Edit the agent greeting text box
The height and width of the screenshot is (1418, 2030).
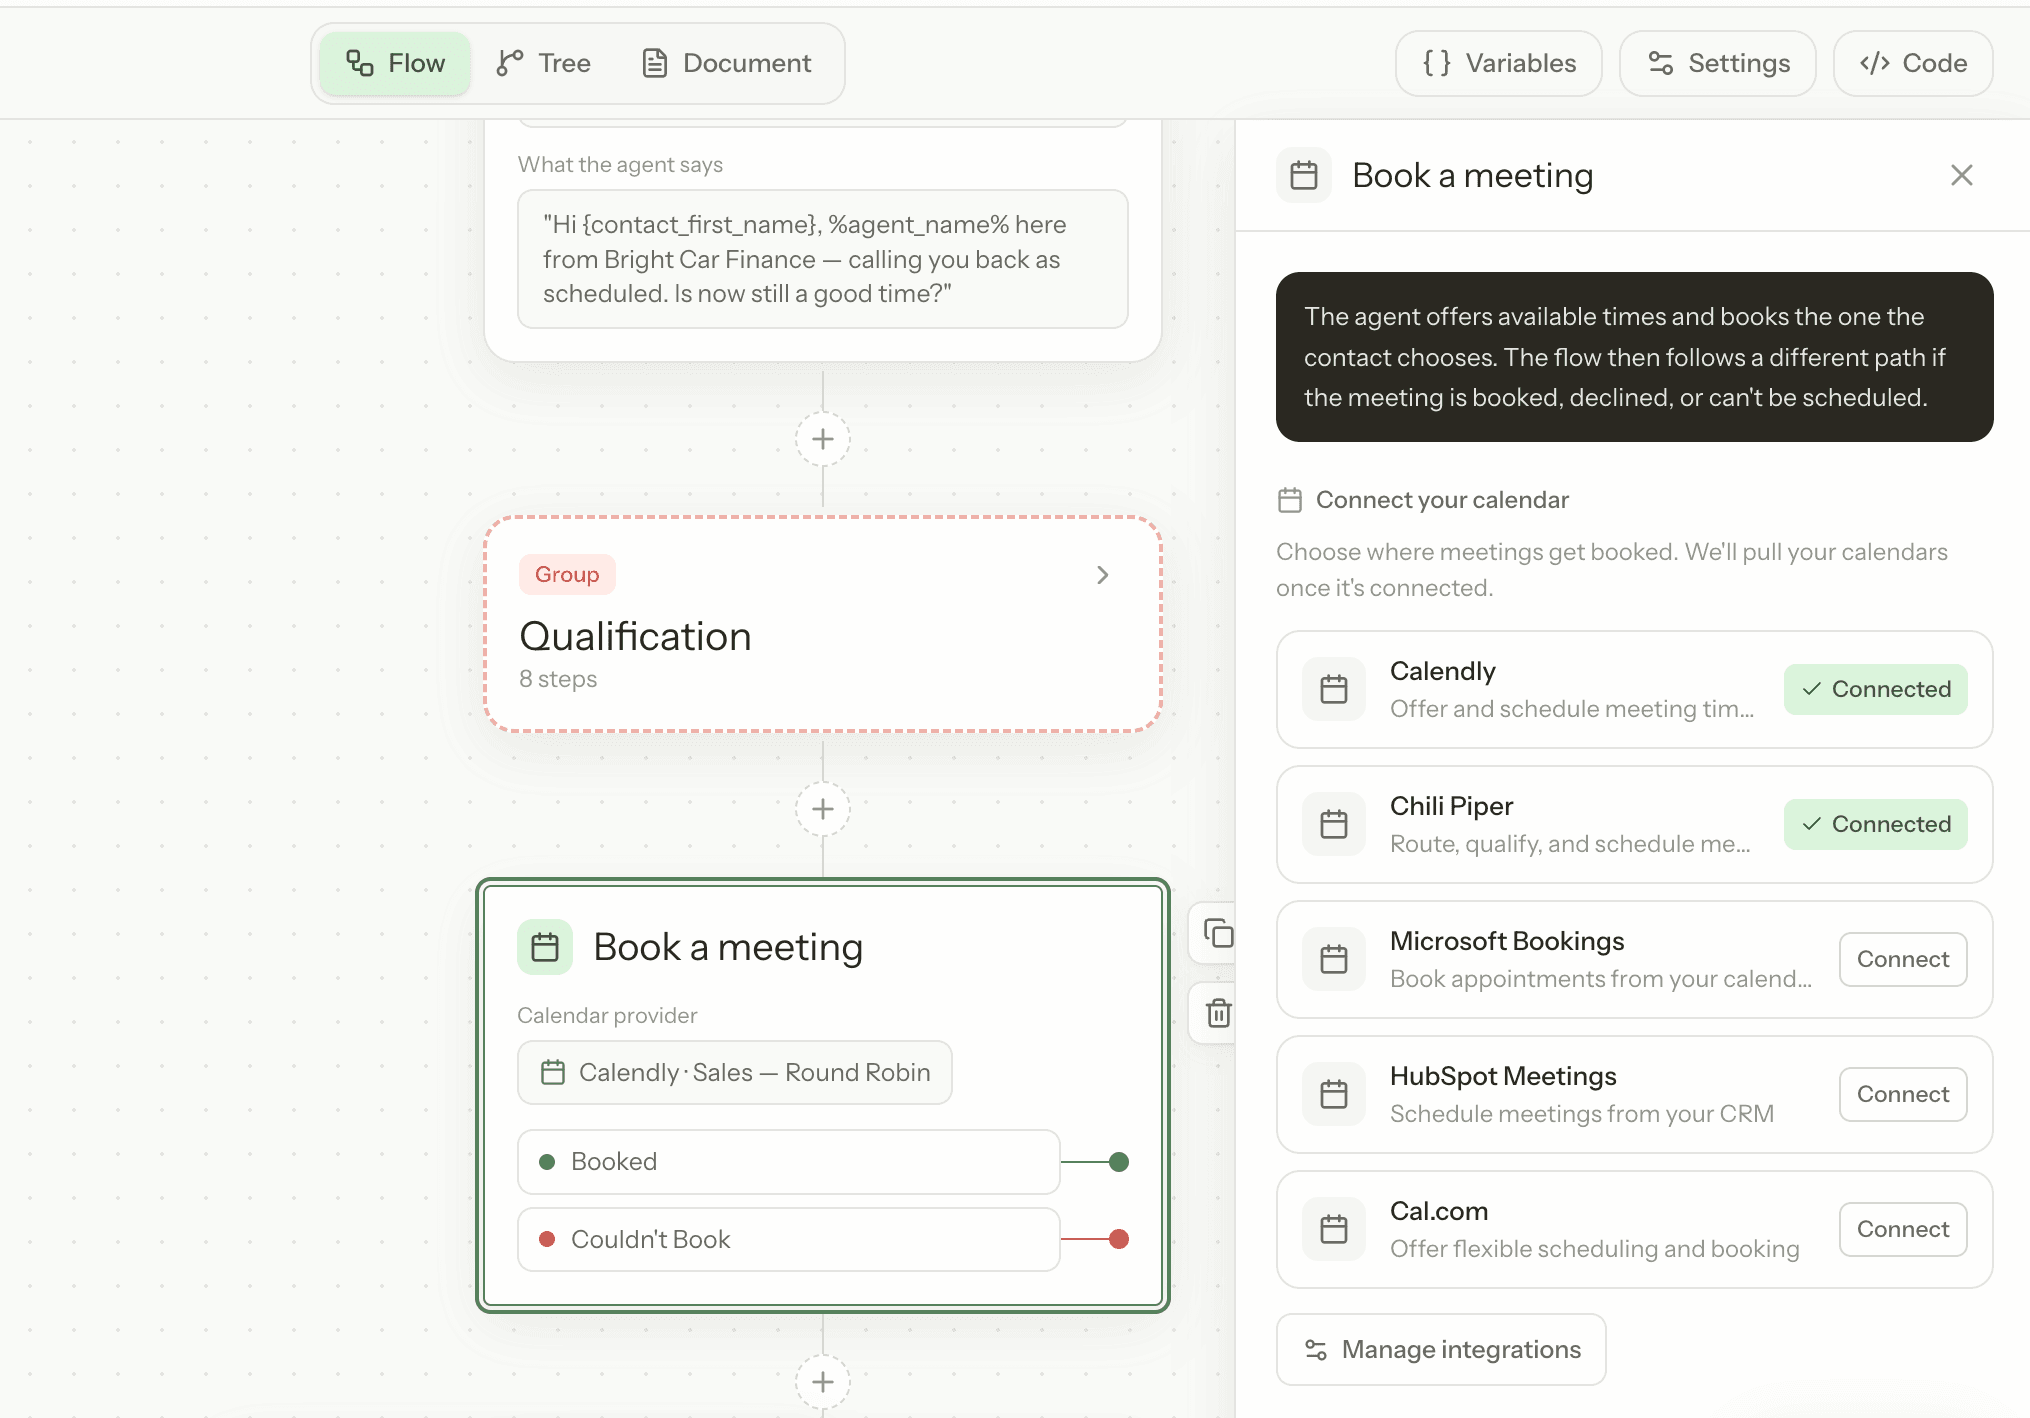(823, 259)
